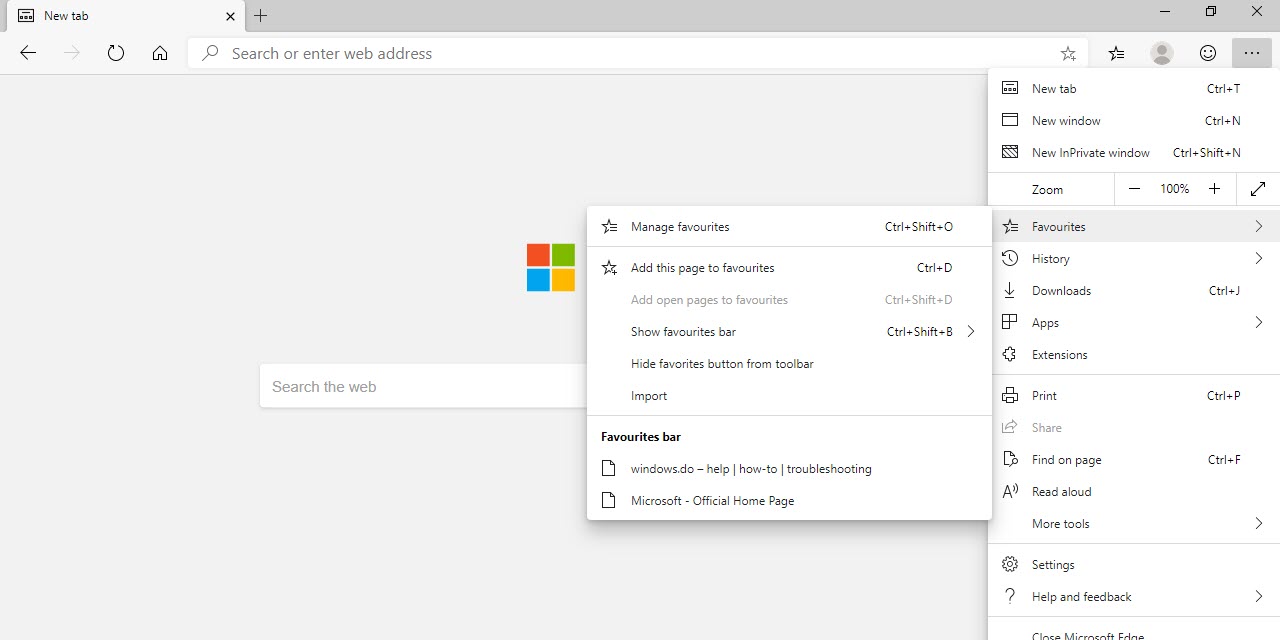Click the profile avatar icon
This screenshot has height=640, width=1280.
click(1162, 53)
